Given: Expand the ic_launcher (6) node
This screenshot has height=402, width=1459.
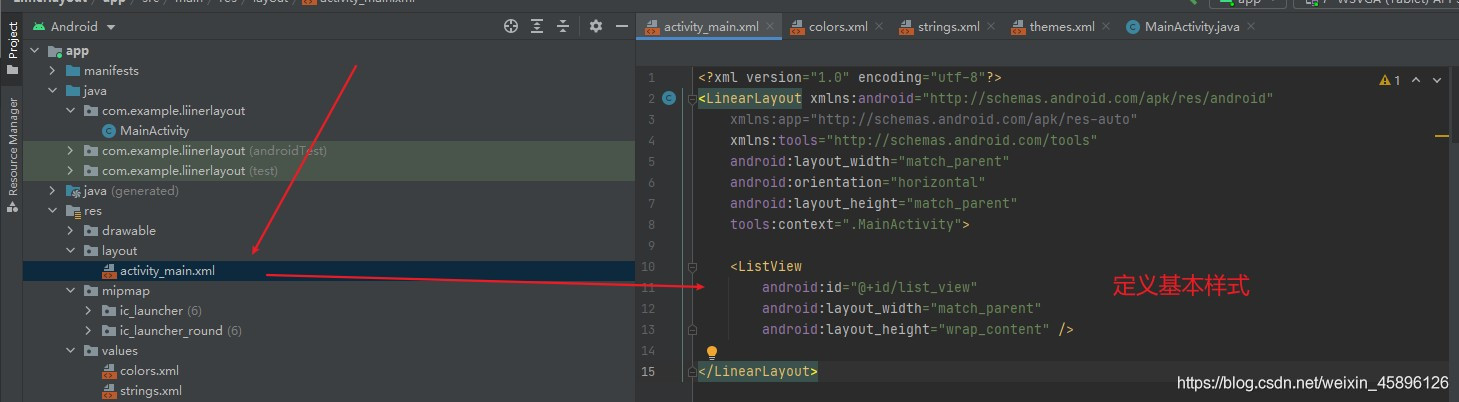Looking at the screenshot, I should point(89,311).
